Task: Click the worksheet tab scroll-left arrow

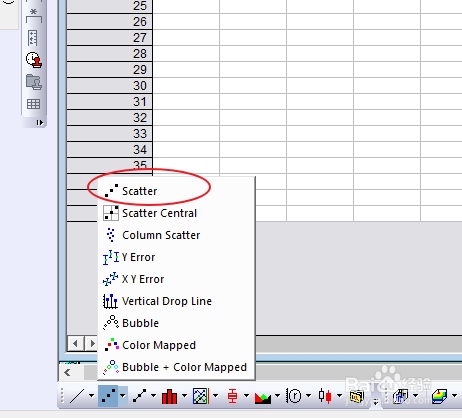Action: tap(76, 343)
